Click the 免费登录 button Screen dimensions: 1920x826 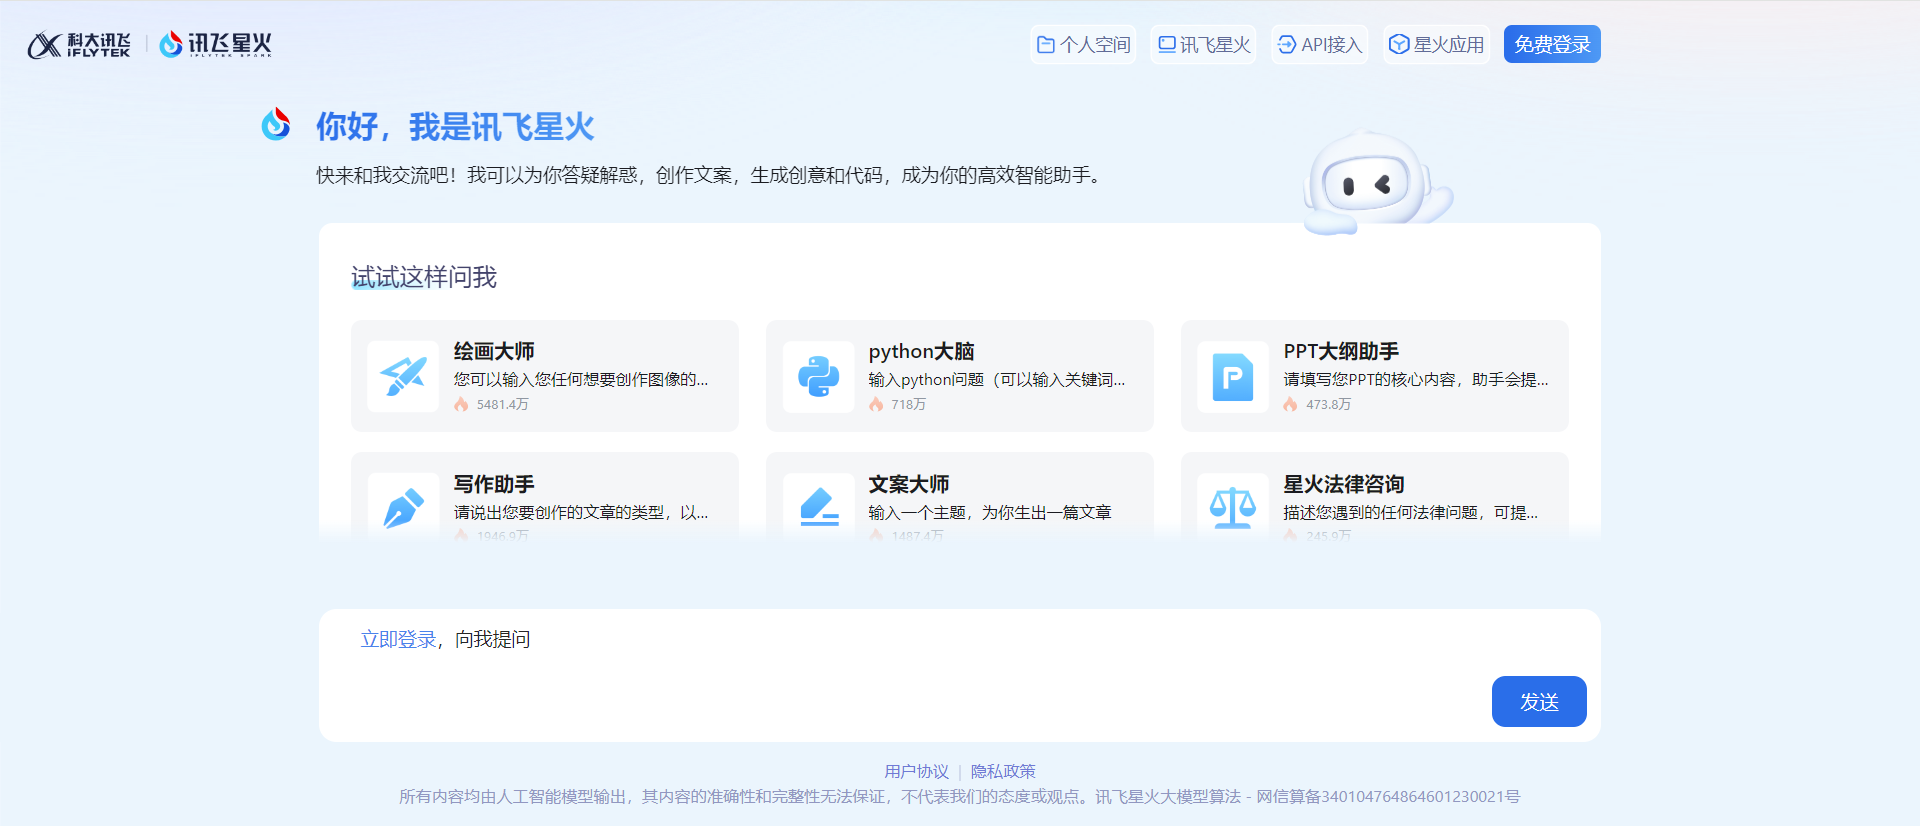pos(1552,44)
